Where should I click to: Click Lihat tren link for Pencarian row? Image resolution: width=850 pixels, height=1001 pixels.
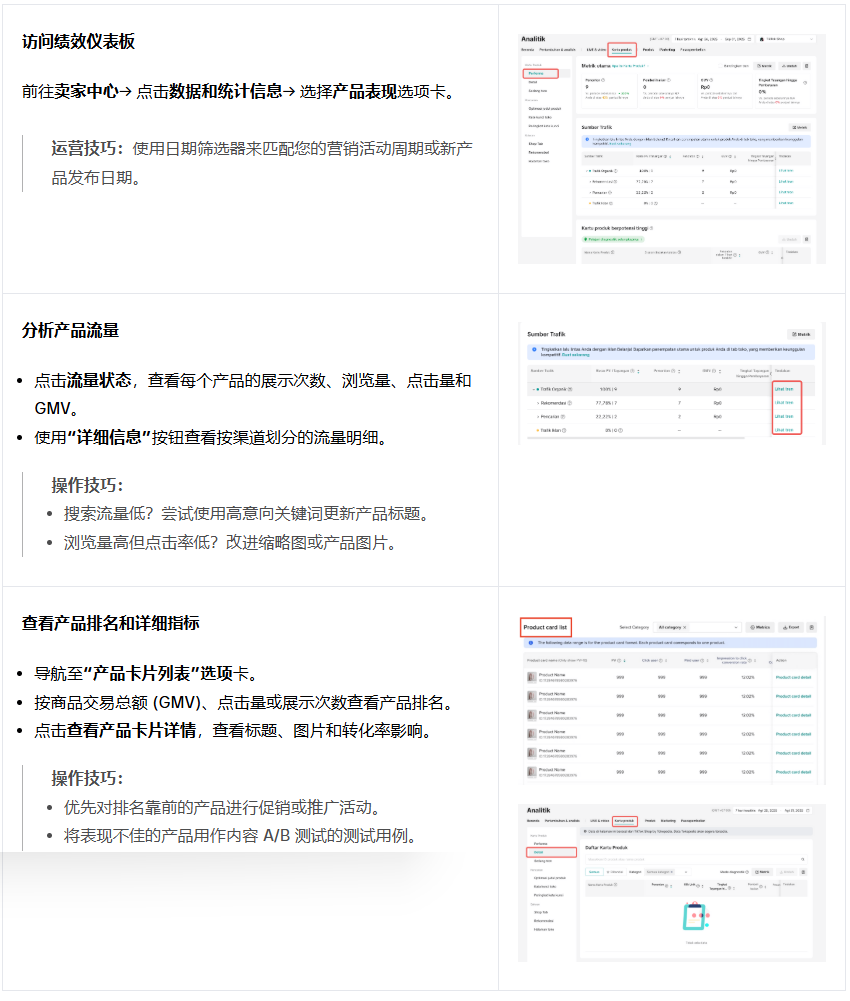[x=785, y=416]
